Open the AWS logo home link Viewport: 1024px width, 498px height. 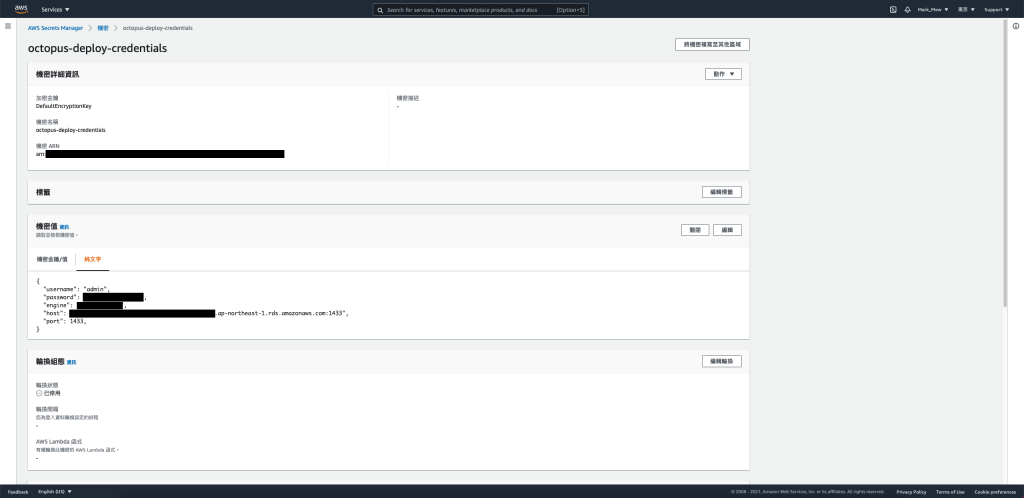tap(21, 9)
